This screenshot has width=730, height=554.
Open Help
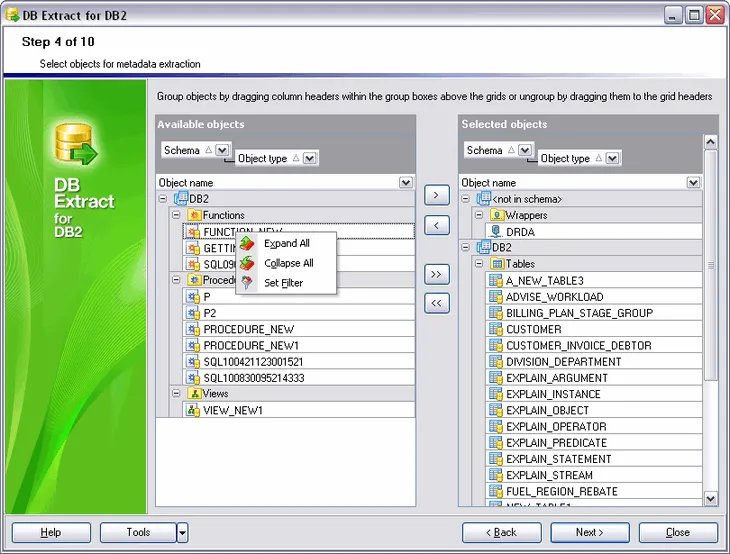[51, 533]
